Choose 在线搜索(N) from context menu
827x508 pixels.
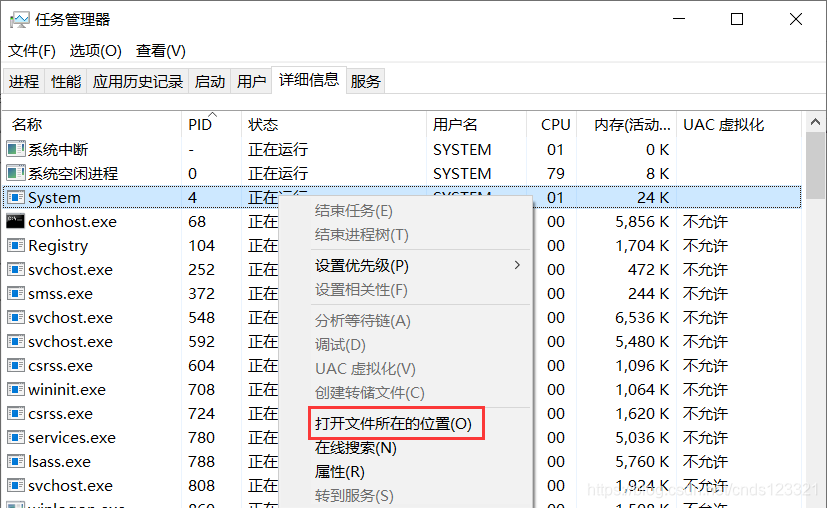355,447
